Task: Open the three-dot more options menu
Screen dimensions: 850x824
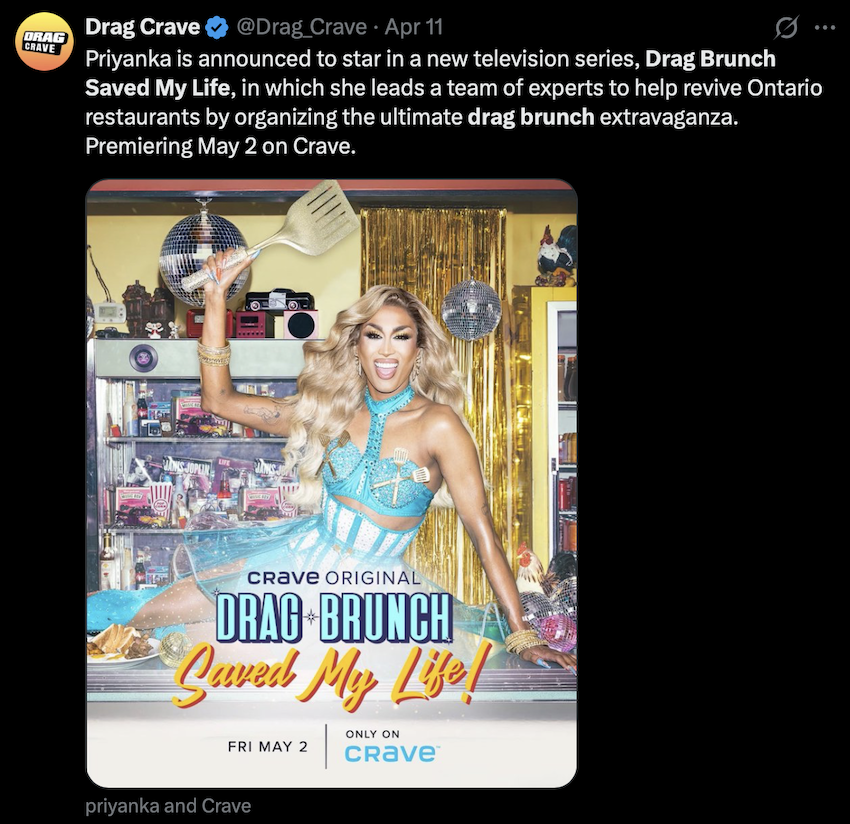Action: (x=825, y=28)
